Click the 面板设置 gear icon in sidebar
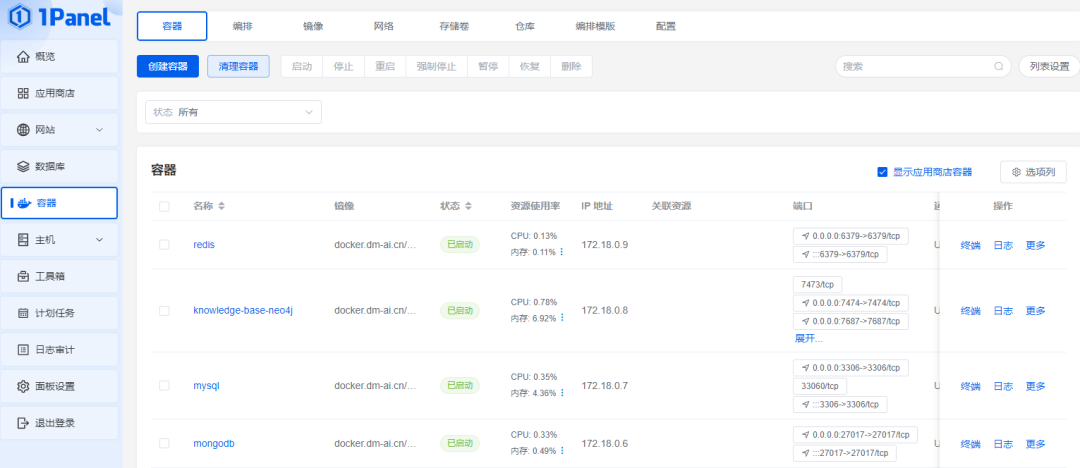Screen dimensions: 1080x468 pyautogui.click(x=23, y=386)
